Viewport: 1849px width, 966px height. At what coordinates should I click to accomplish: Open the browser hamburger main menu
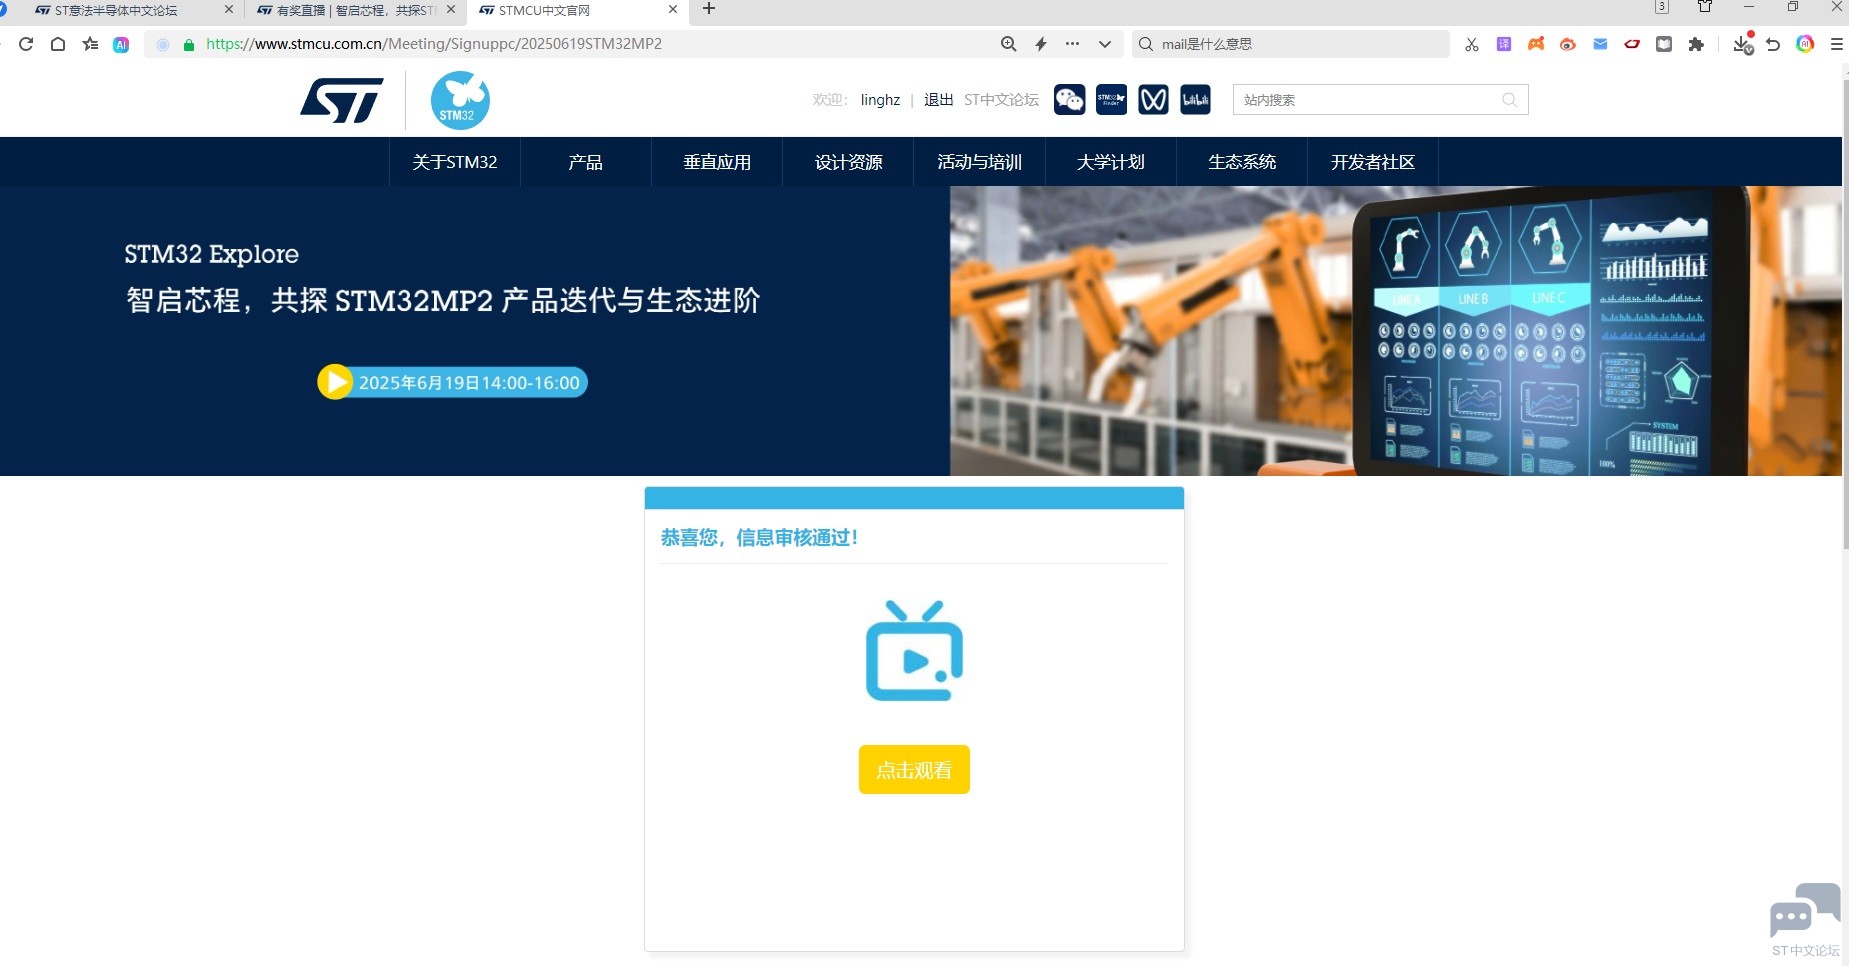click(x=1837, y=44)
